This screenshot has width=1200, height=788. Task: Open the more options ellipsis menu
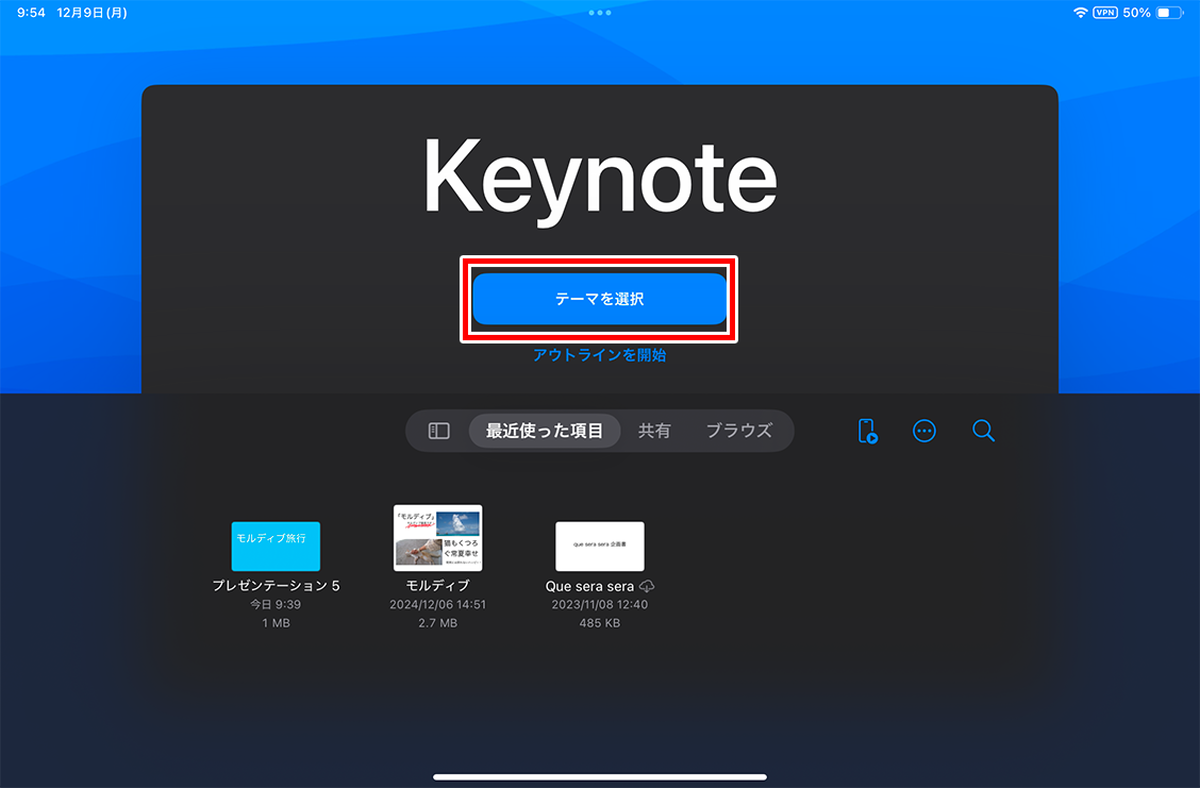(925, 431)
